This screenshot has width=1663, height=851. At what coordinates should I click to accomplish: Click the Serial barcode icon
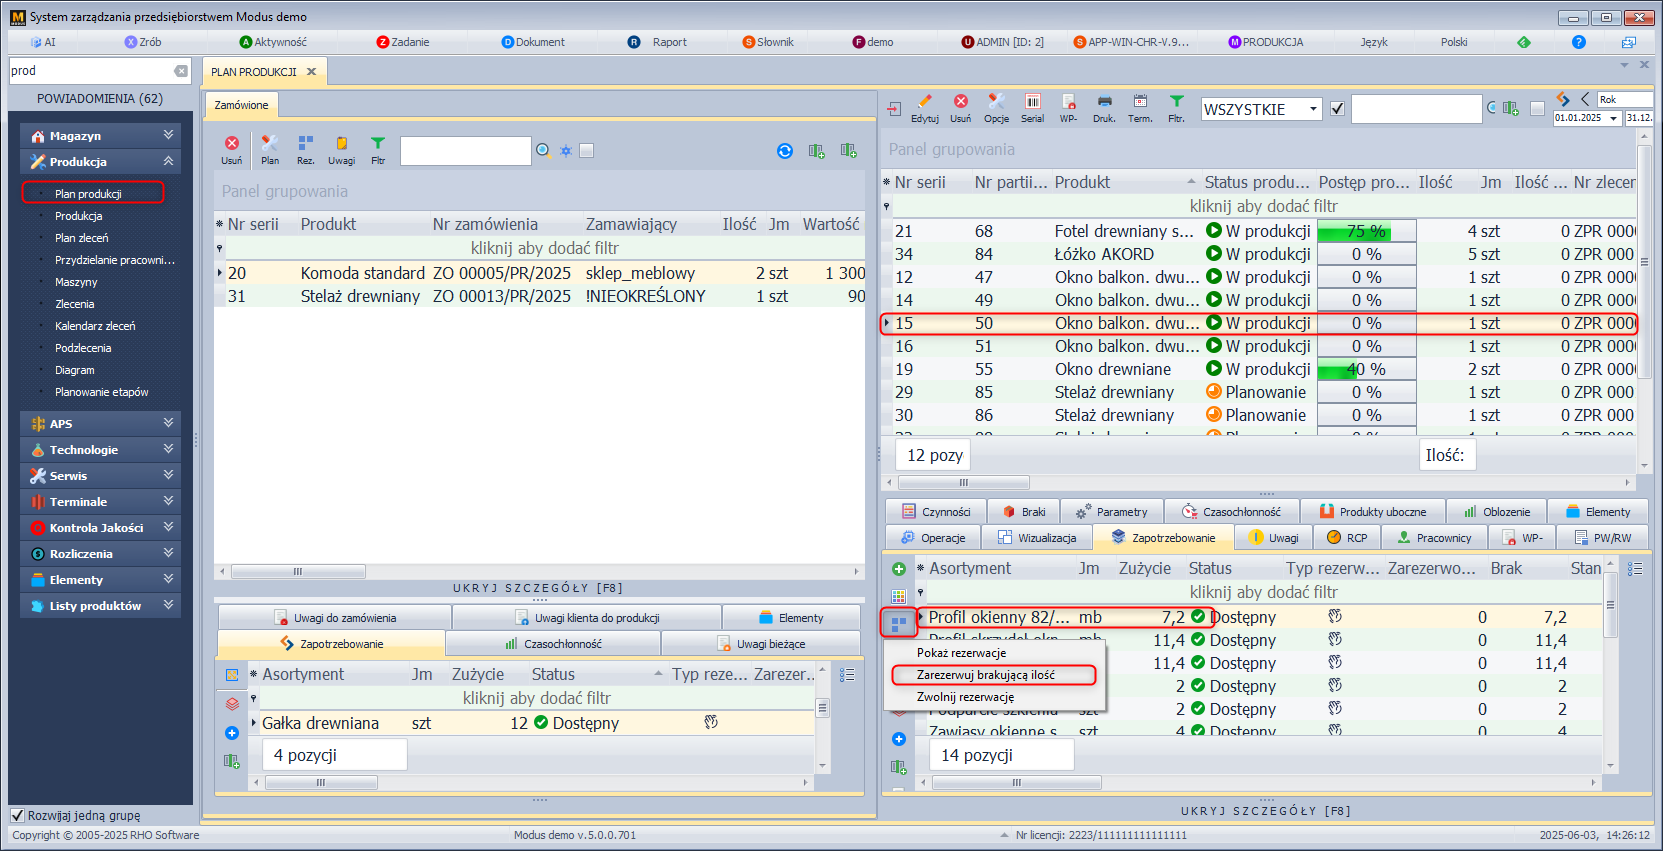[x=1032, y=103]
